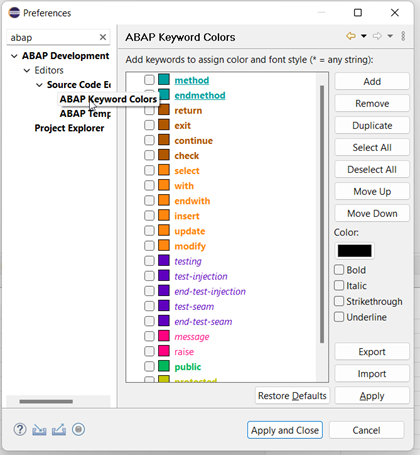Screen dimensions: 420x455
Task: Enable the Italic font style checkbox
Action: (x=339, y=285)
